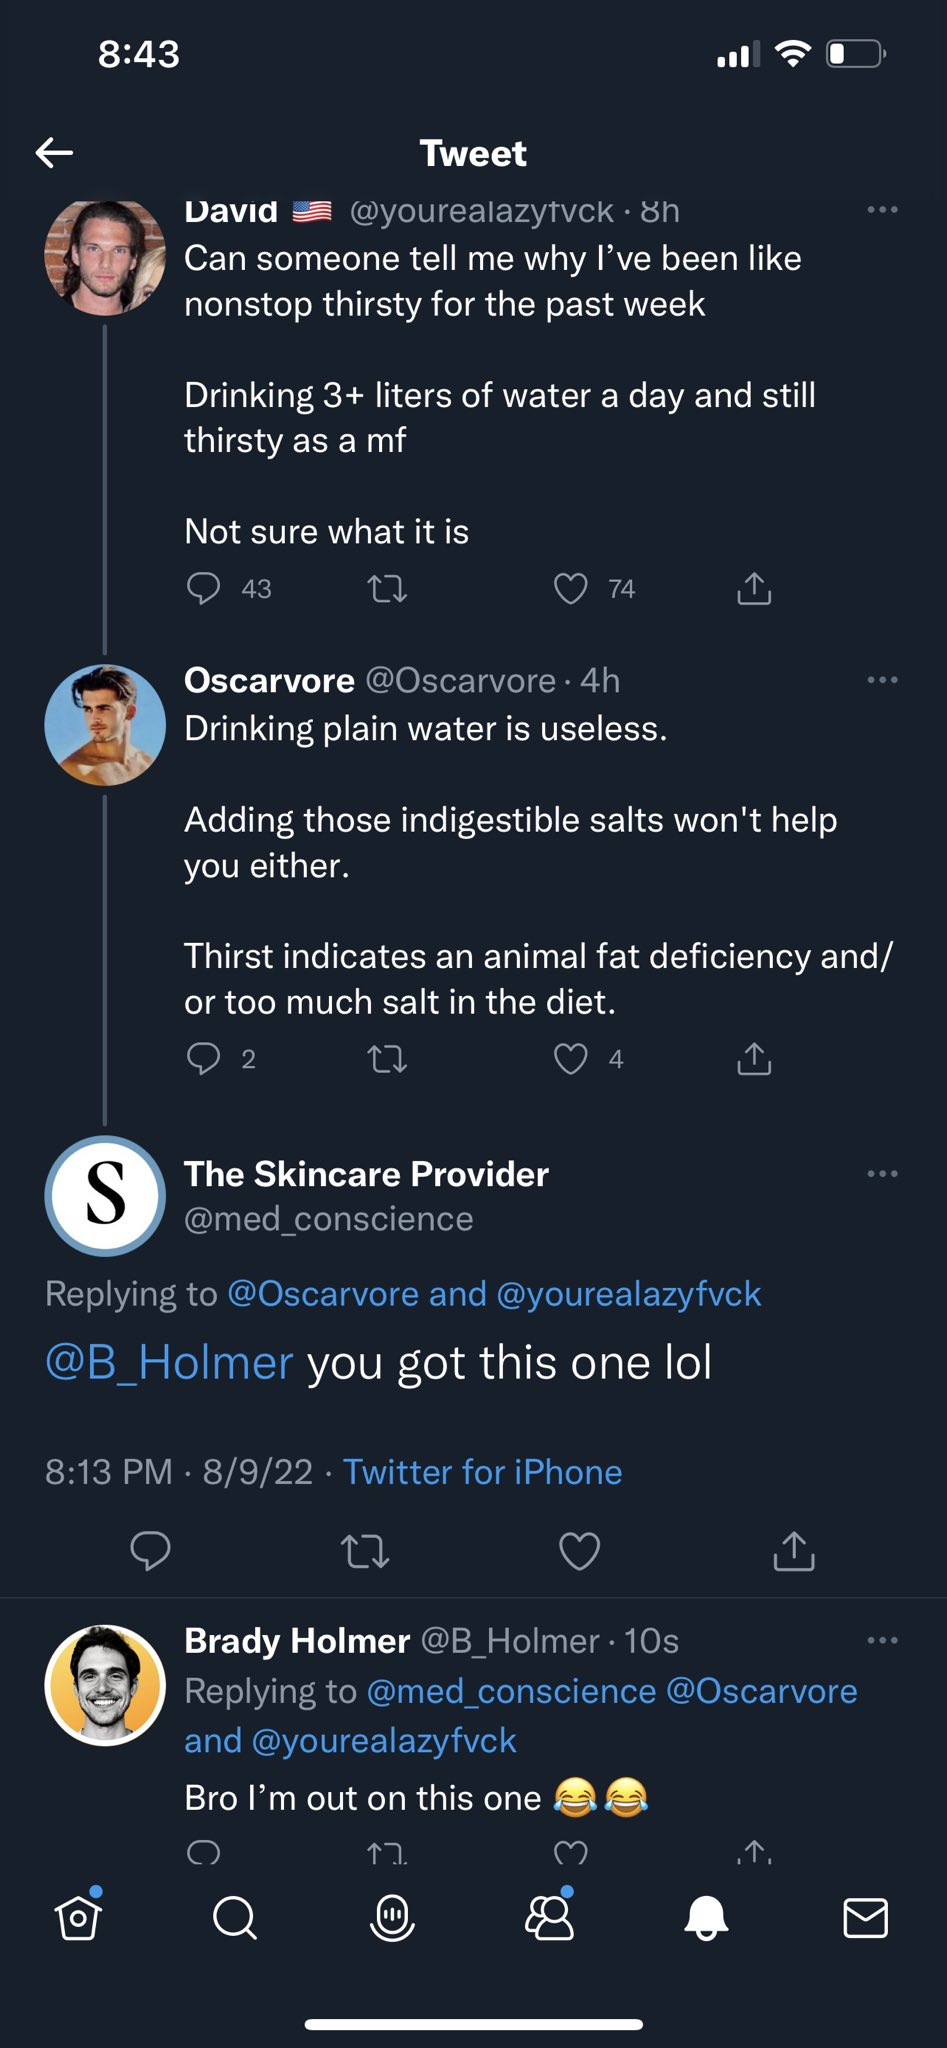The image size is (947, 2048).
Task: Go to Home tab in bottom bar
Action: tap(79, 1918)
